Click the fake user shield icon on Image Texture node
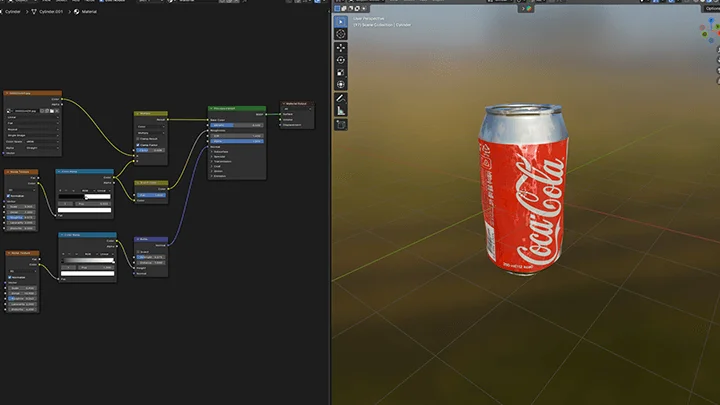This screenshot has width=720, height=405. pyautogui.click(x=42, y=111)
